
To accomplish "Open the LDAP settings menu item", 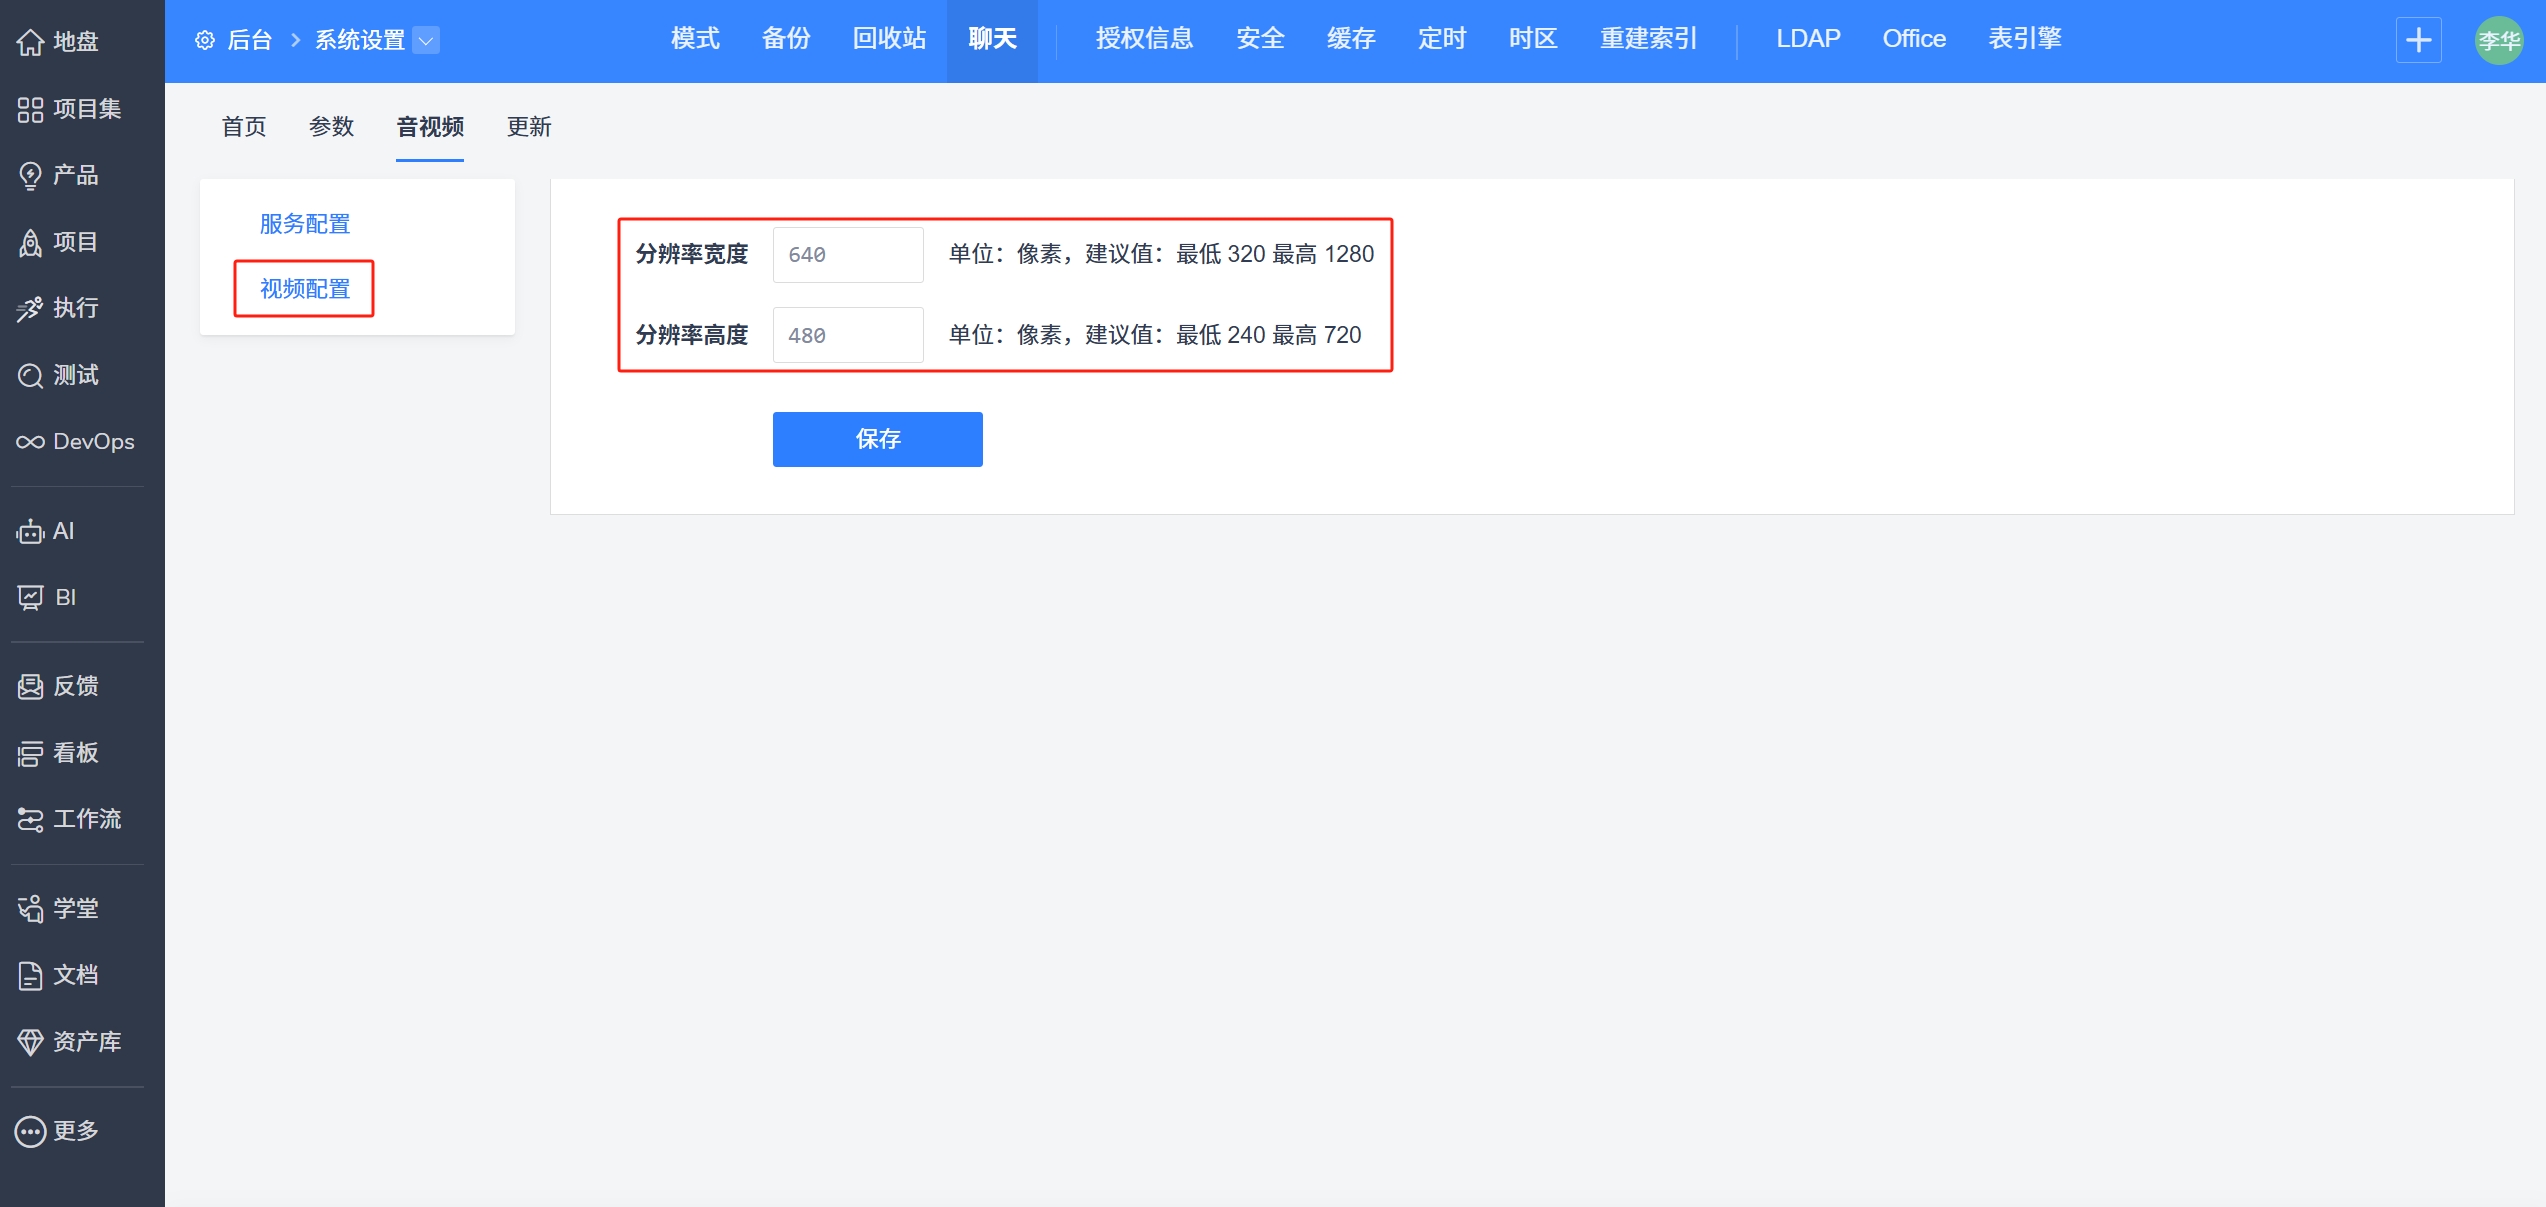I will [x=1807, y=39].
